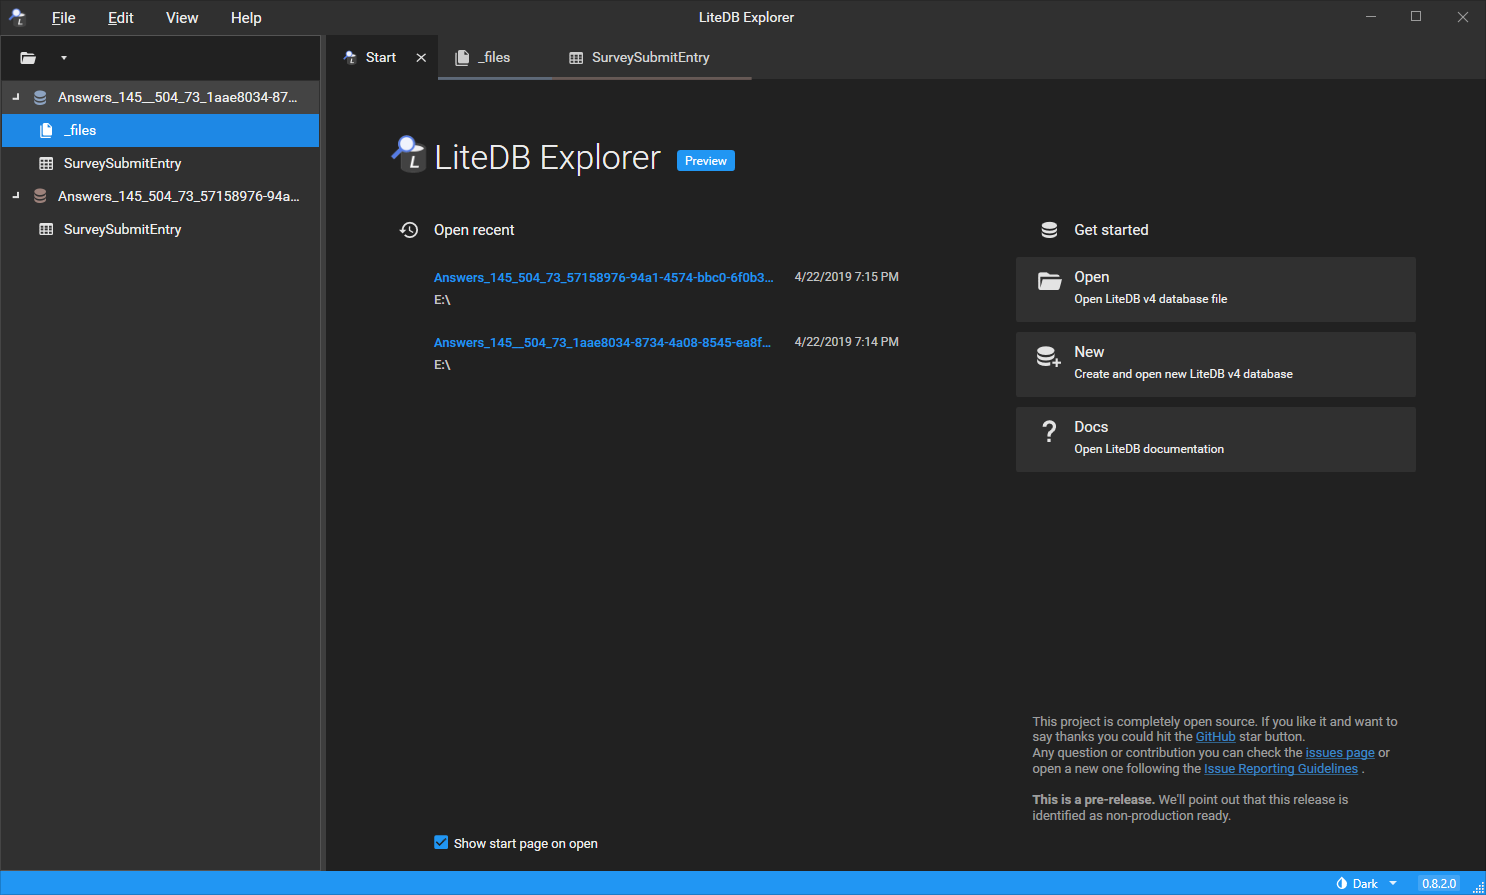Open the Help menu

click(246, 18)
